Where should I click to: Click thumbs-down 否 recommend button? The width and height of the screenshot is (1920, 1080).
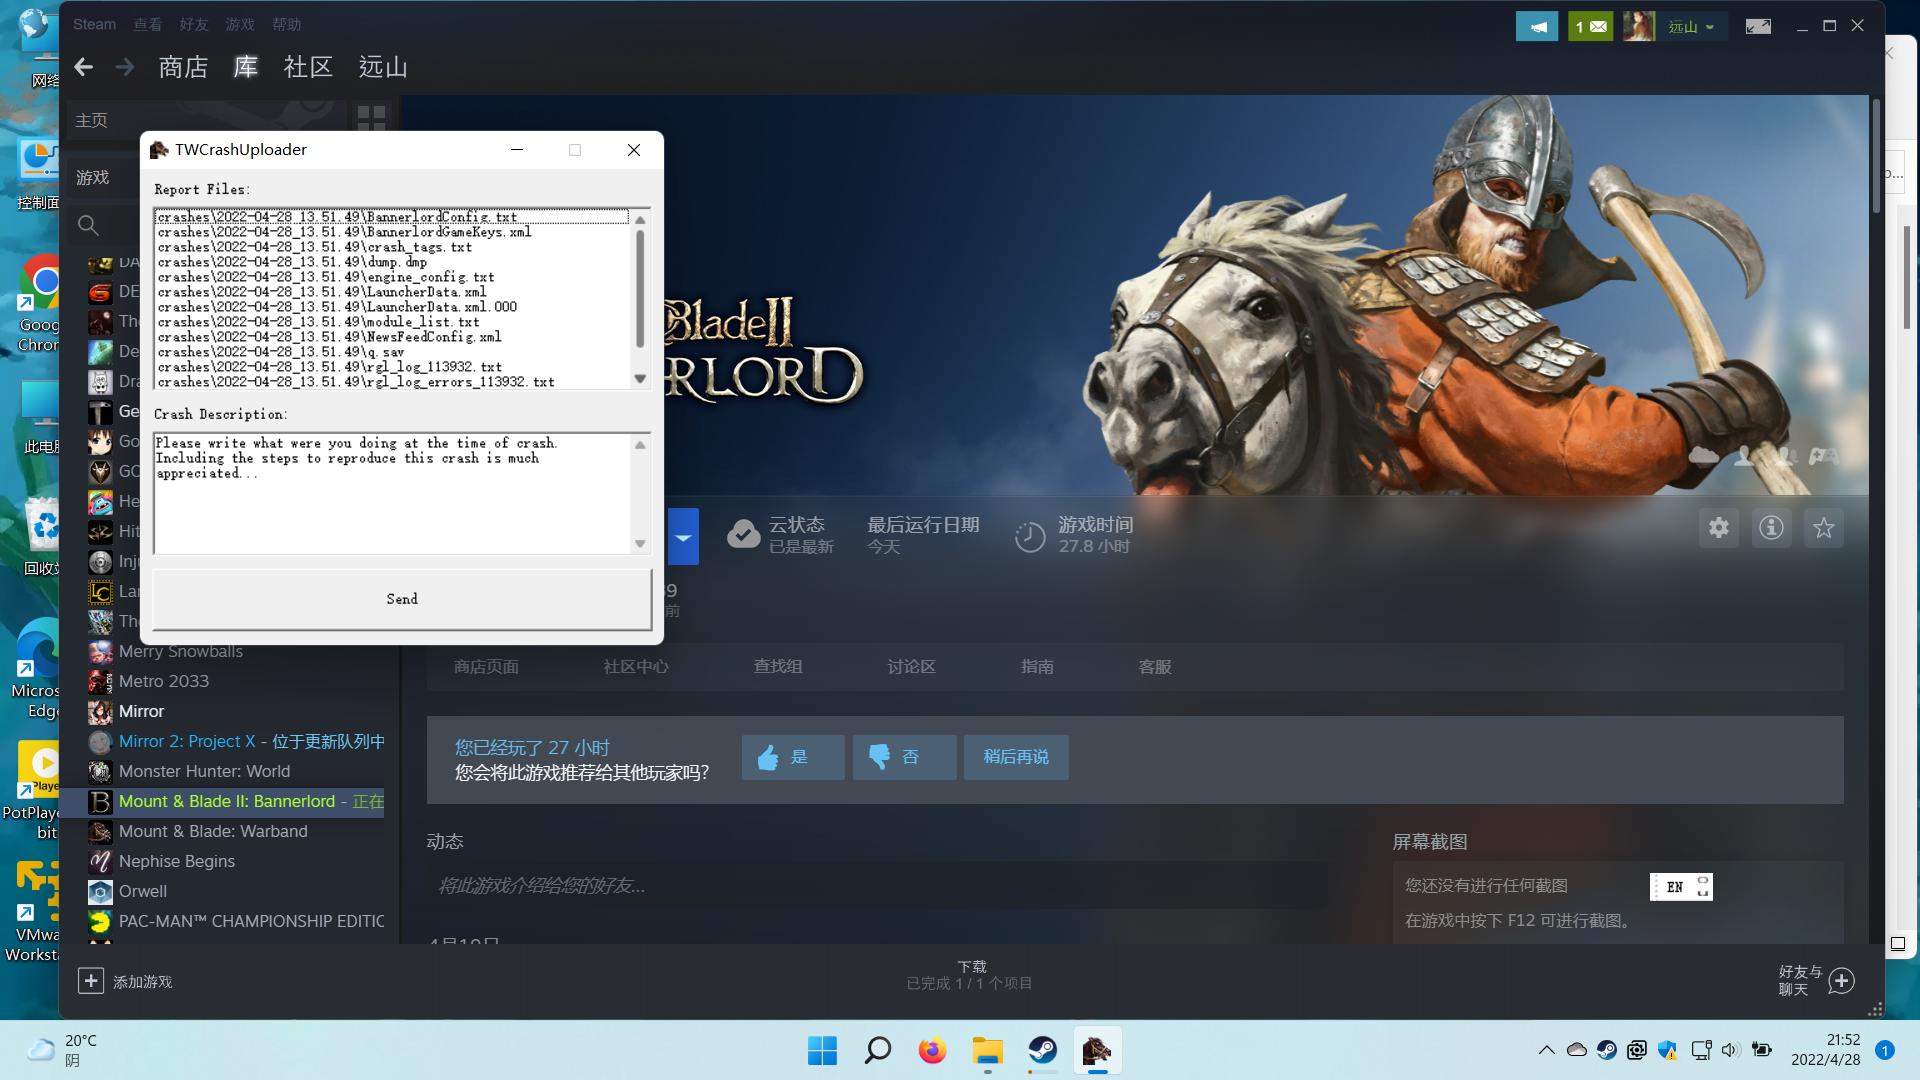[904, 758]
